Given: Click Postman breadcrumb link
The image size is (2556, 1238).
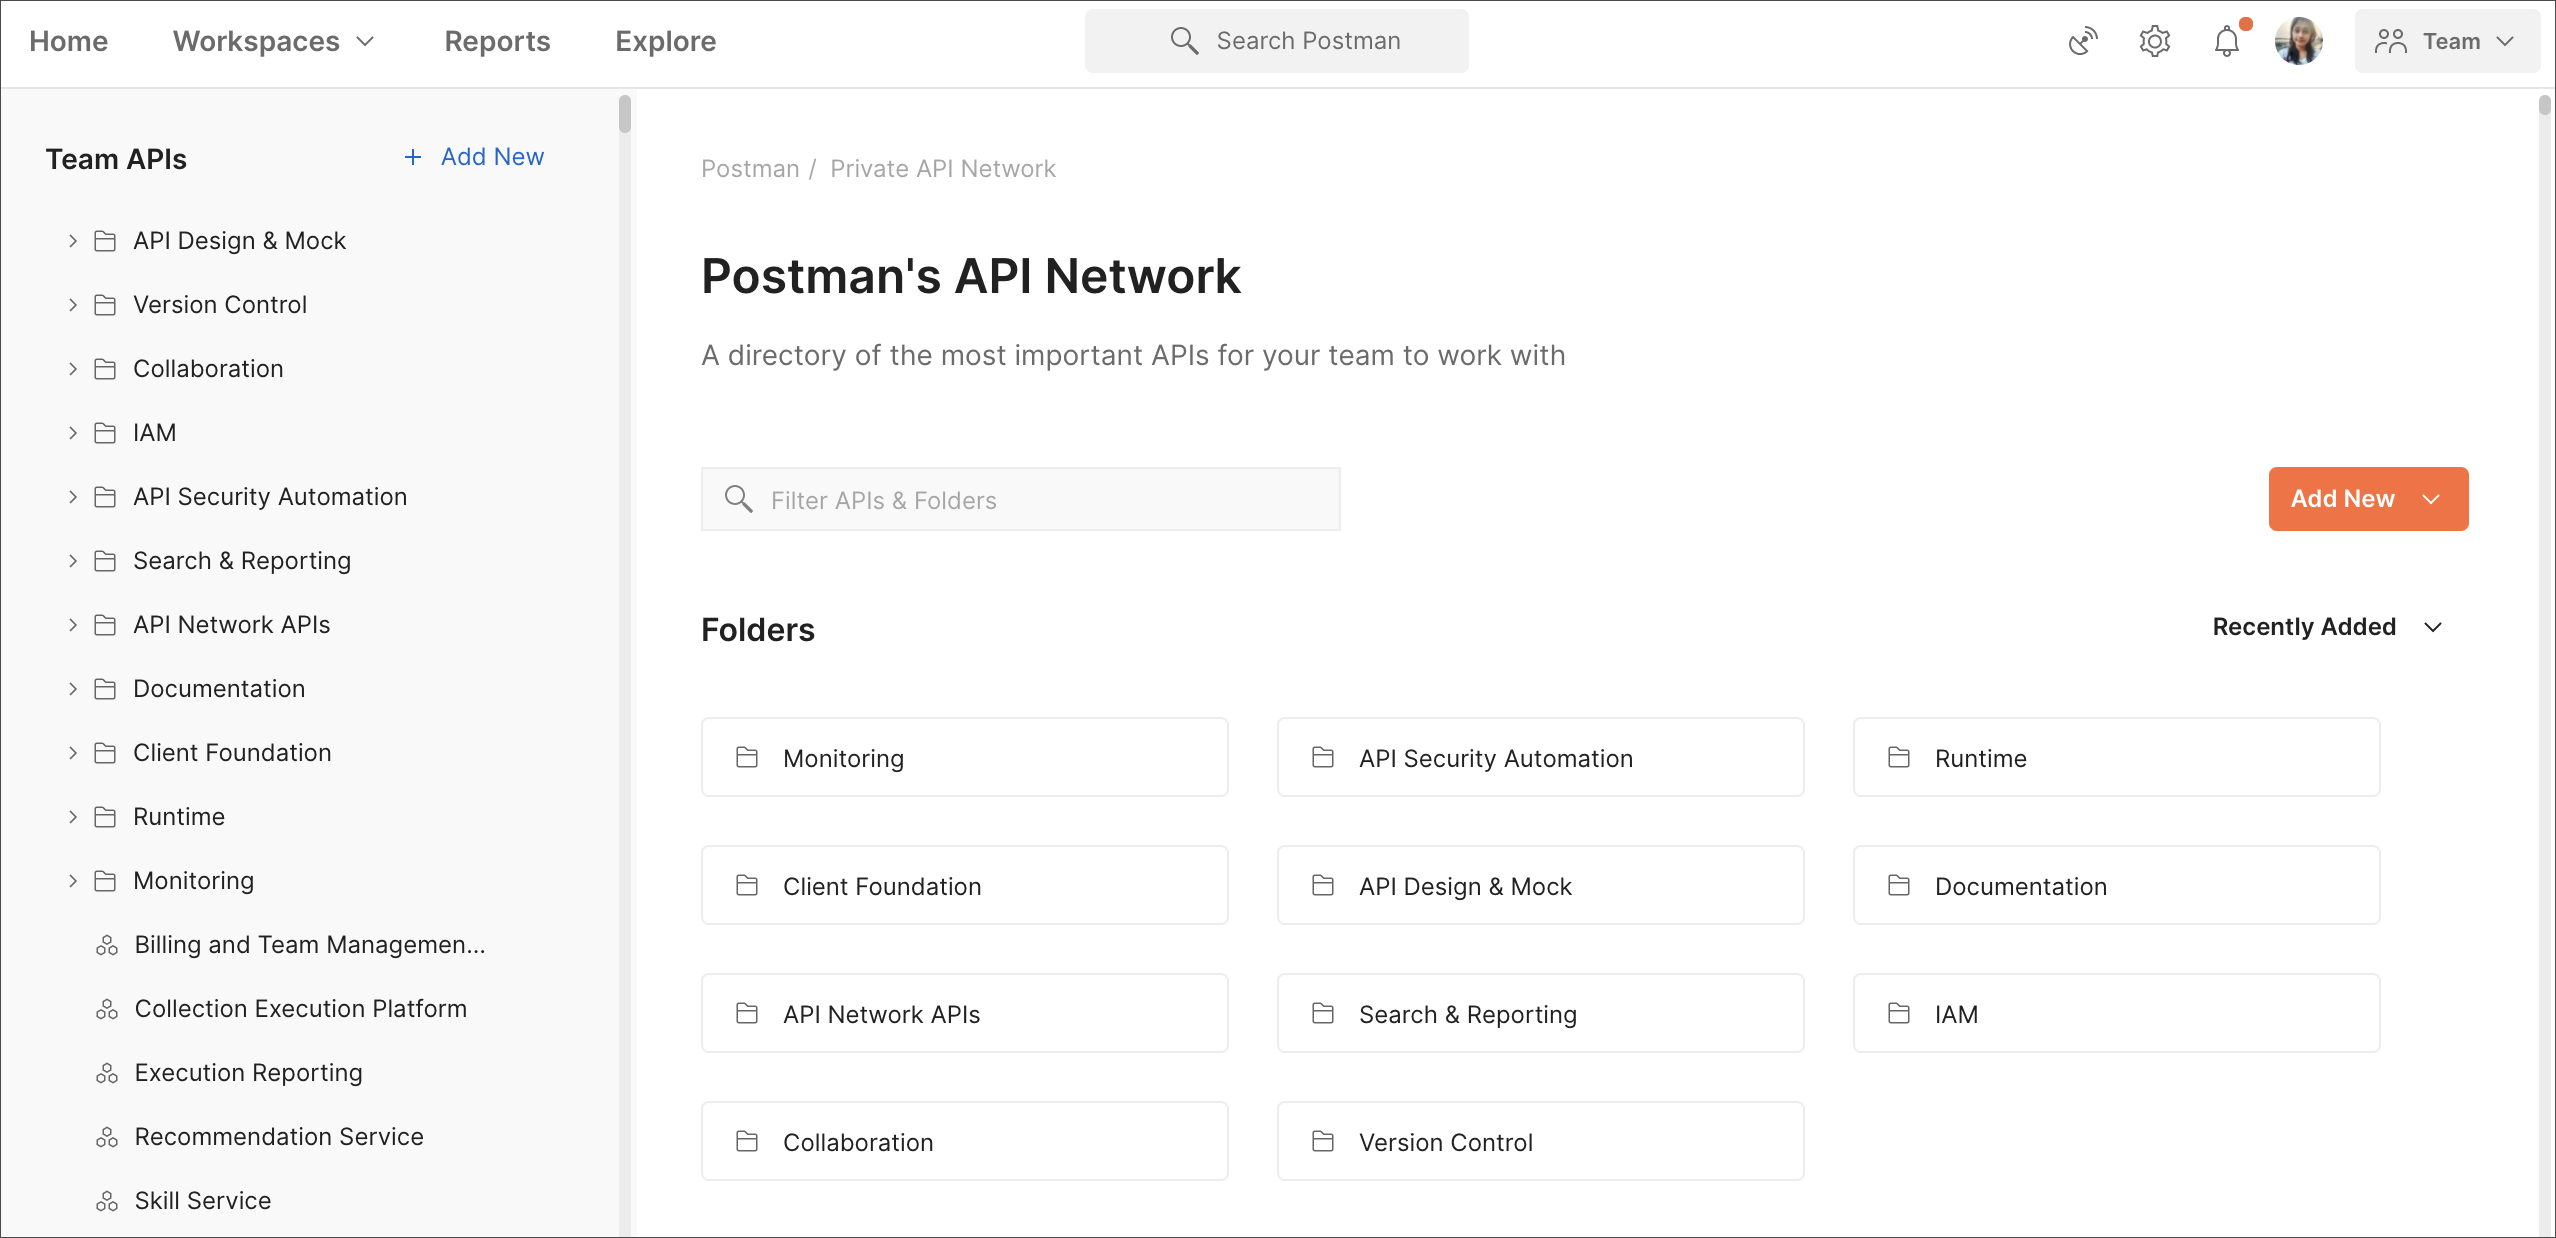Looking at the screenshot, I should click(x=750, y=168).
